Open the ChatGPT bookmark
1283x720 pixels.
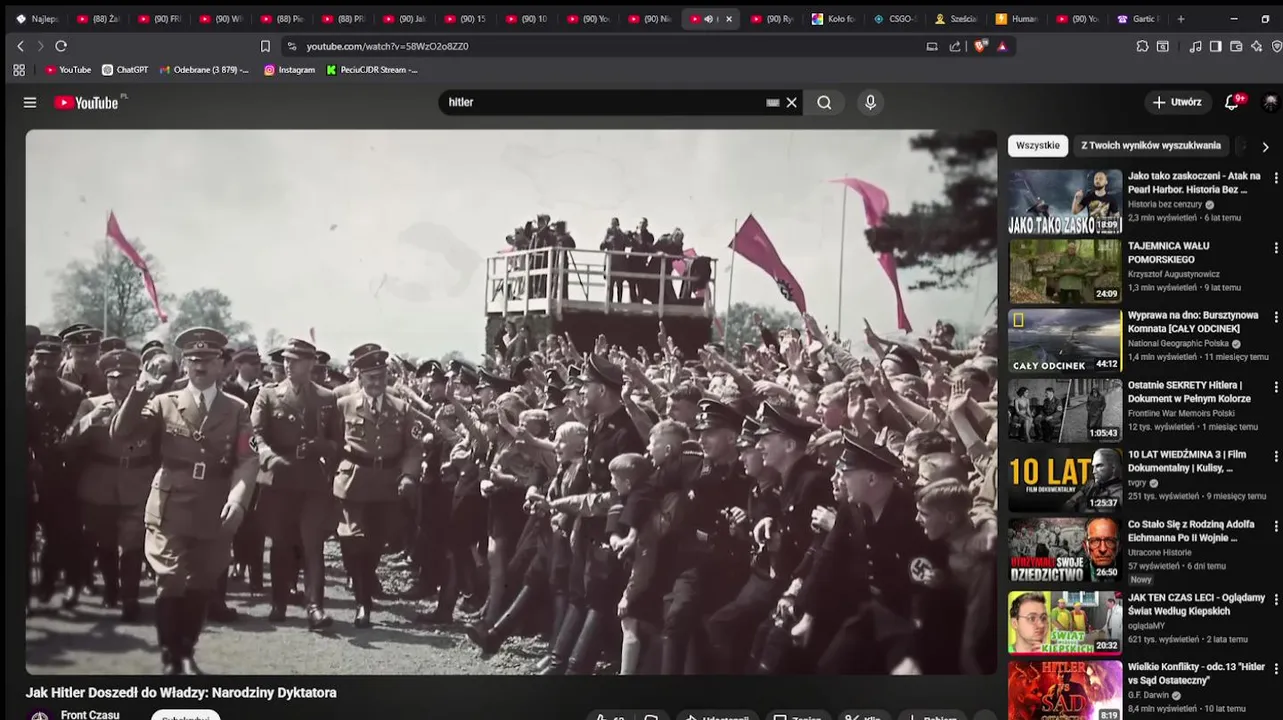(125, 70)
